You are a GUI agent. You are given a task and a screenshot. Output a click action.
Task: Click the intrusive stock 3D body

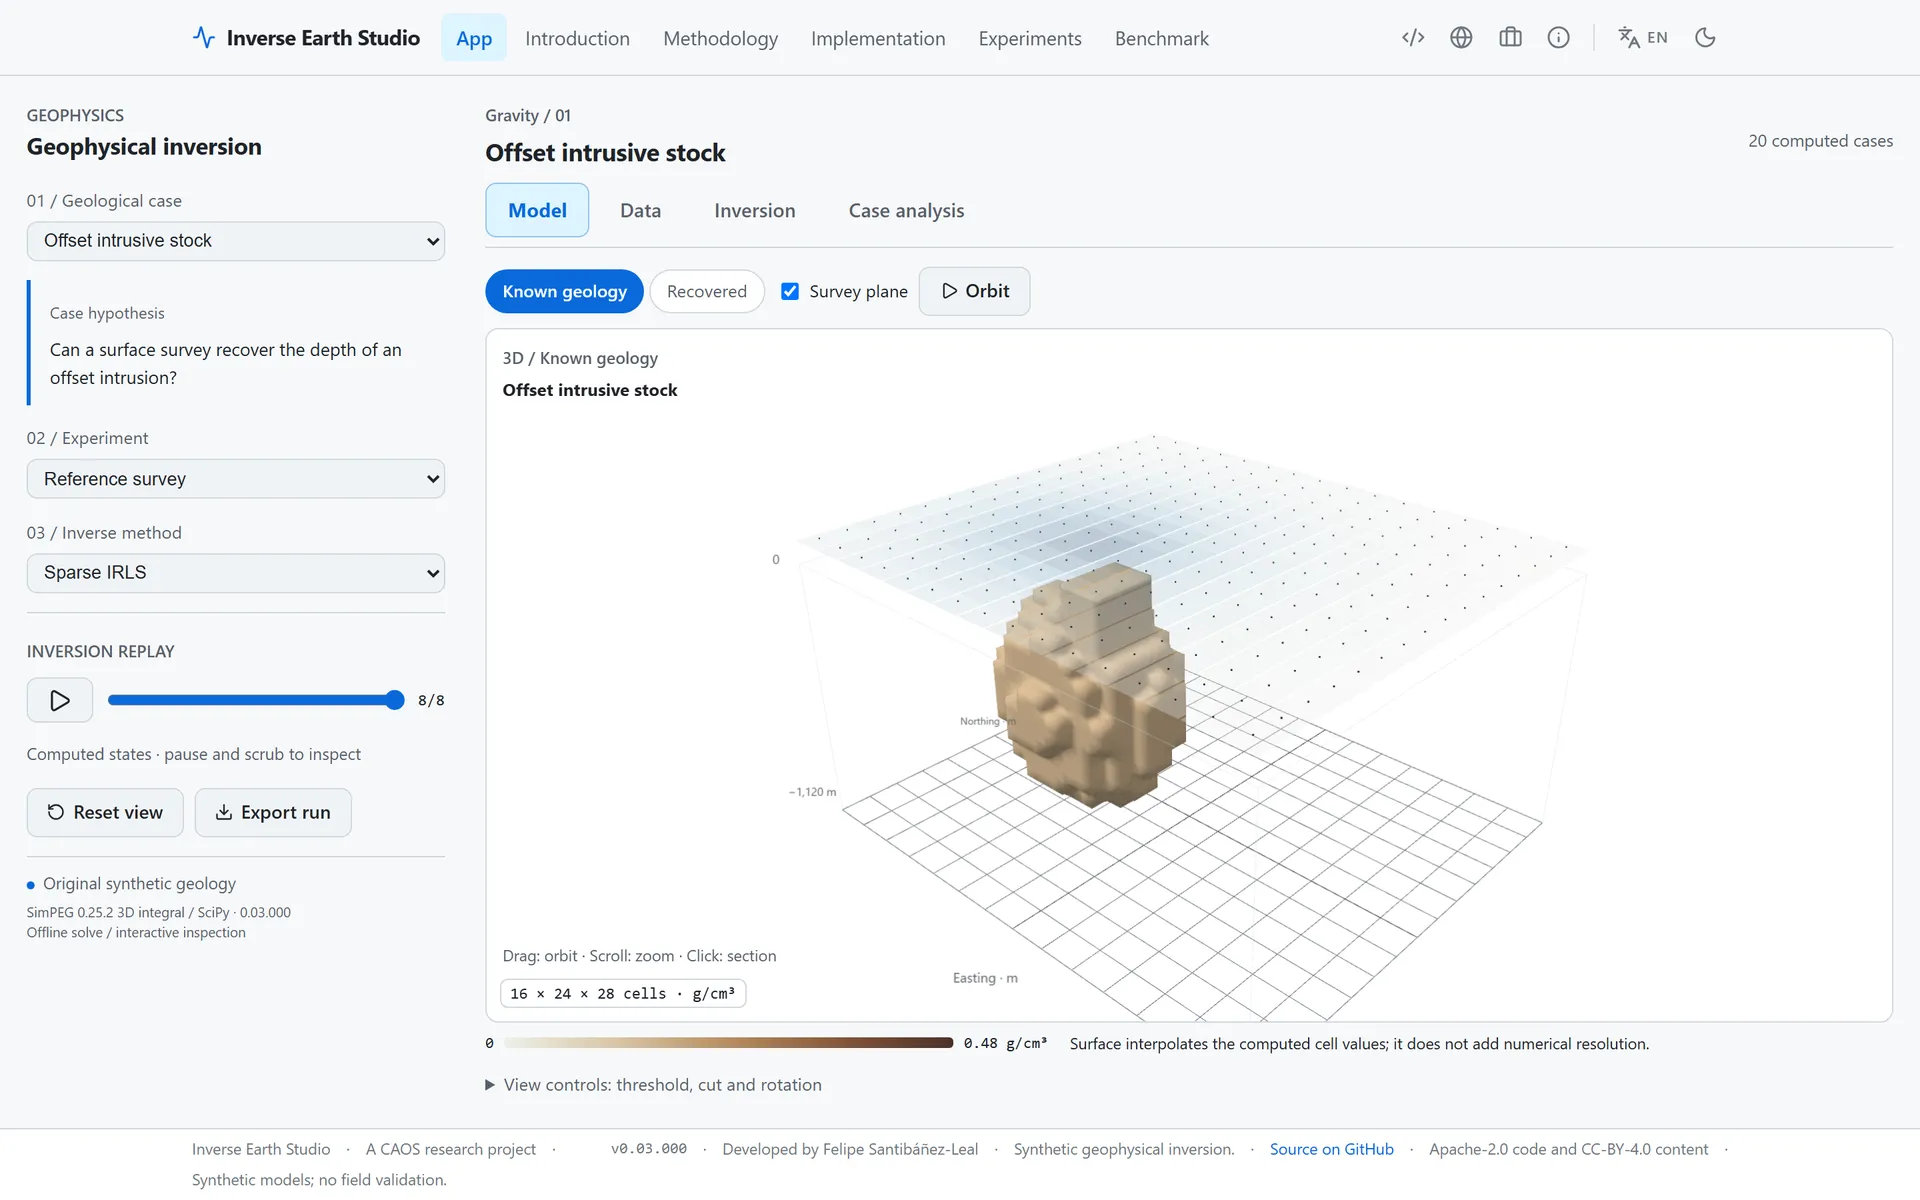point(1092,686)
